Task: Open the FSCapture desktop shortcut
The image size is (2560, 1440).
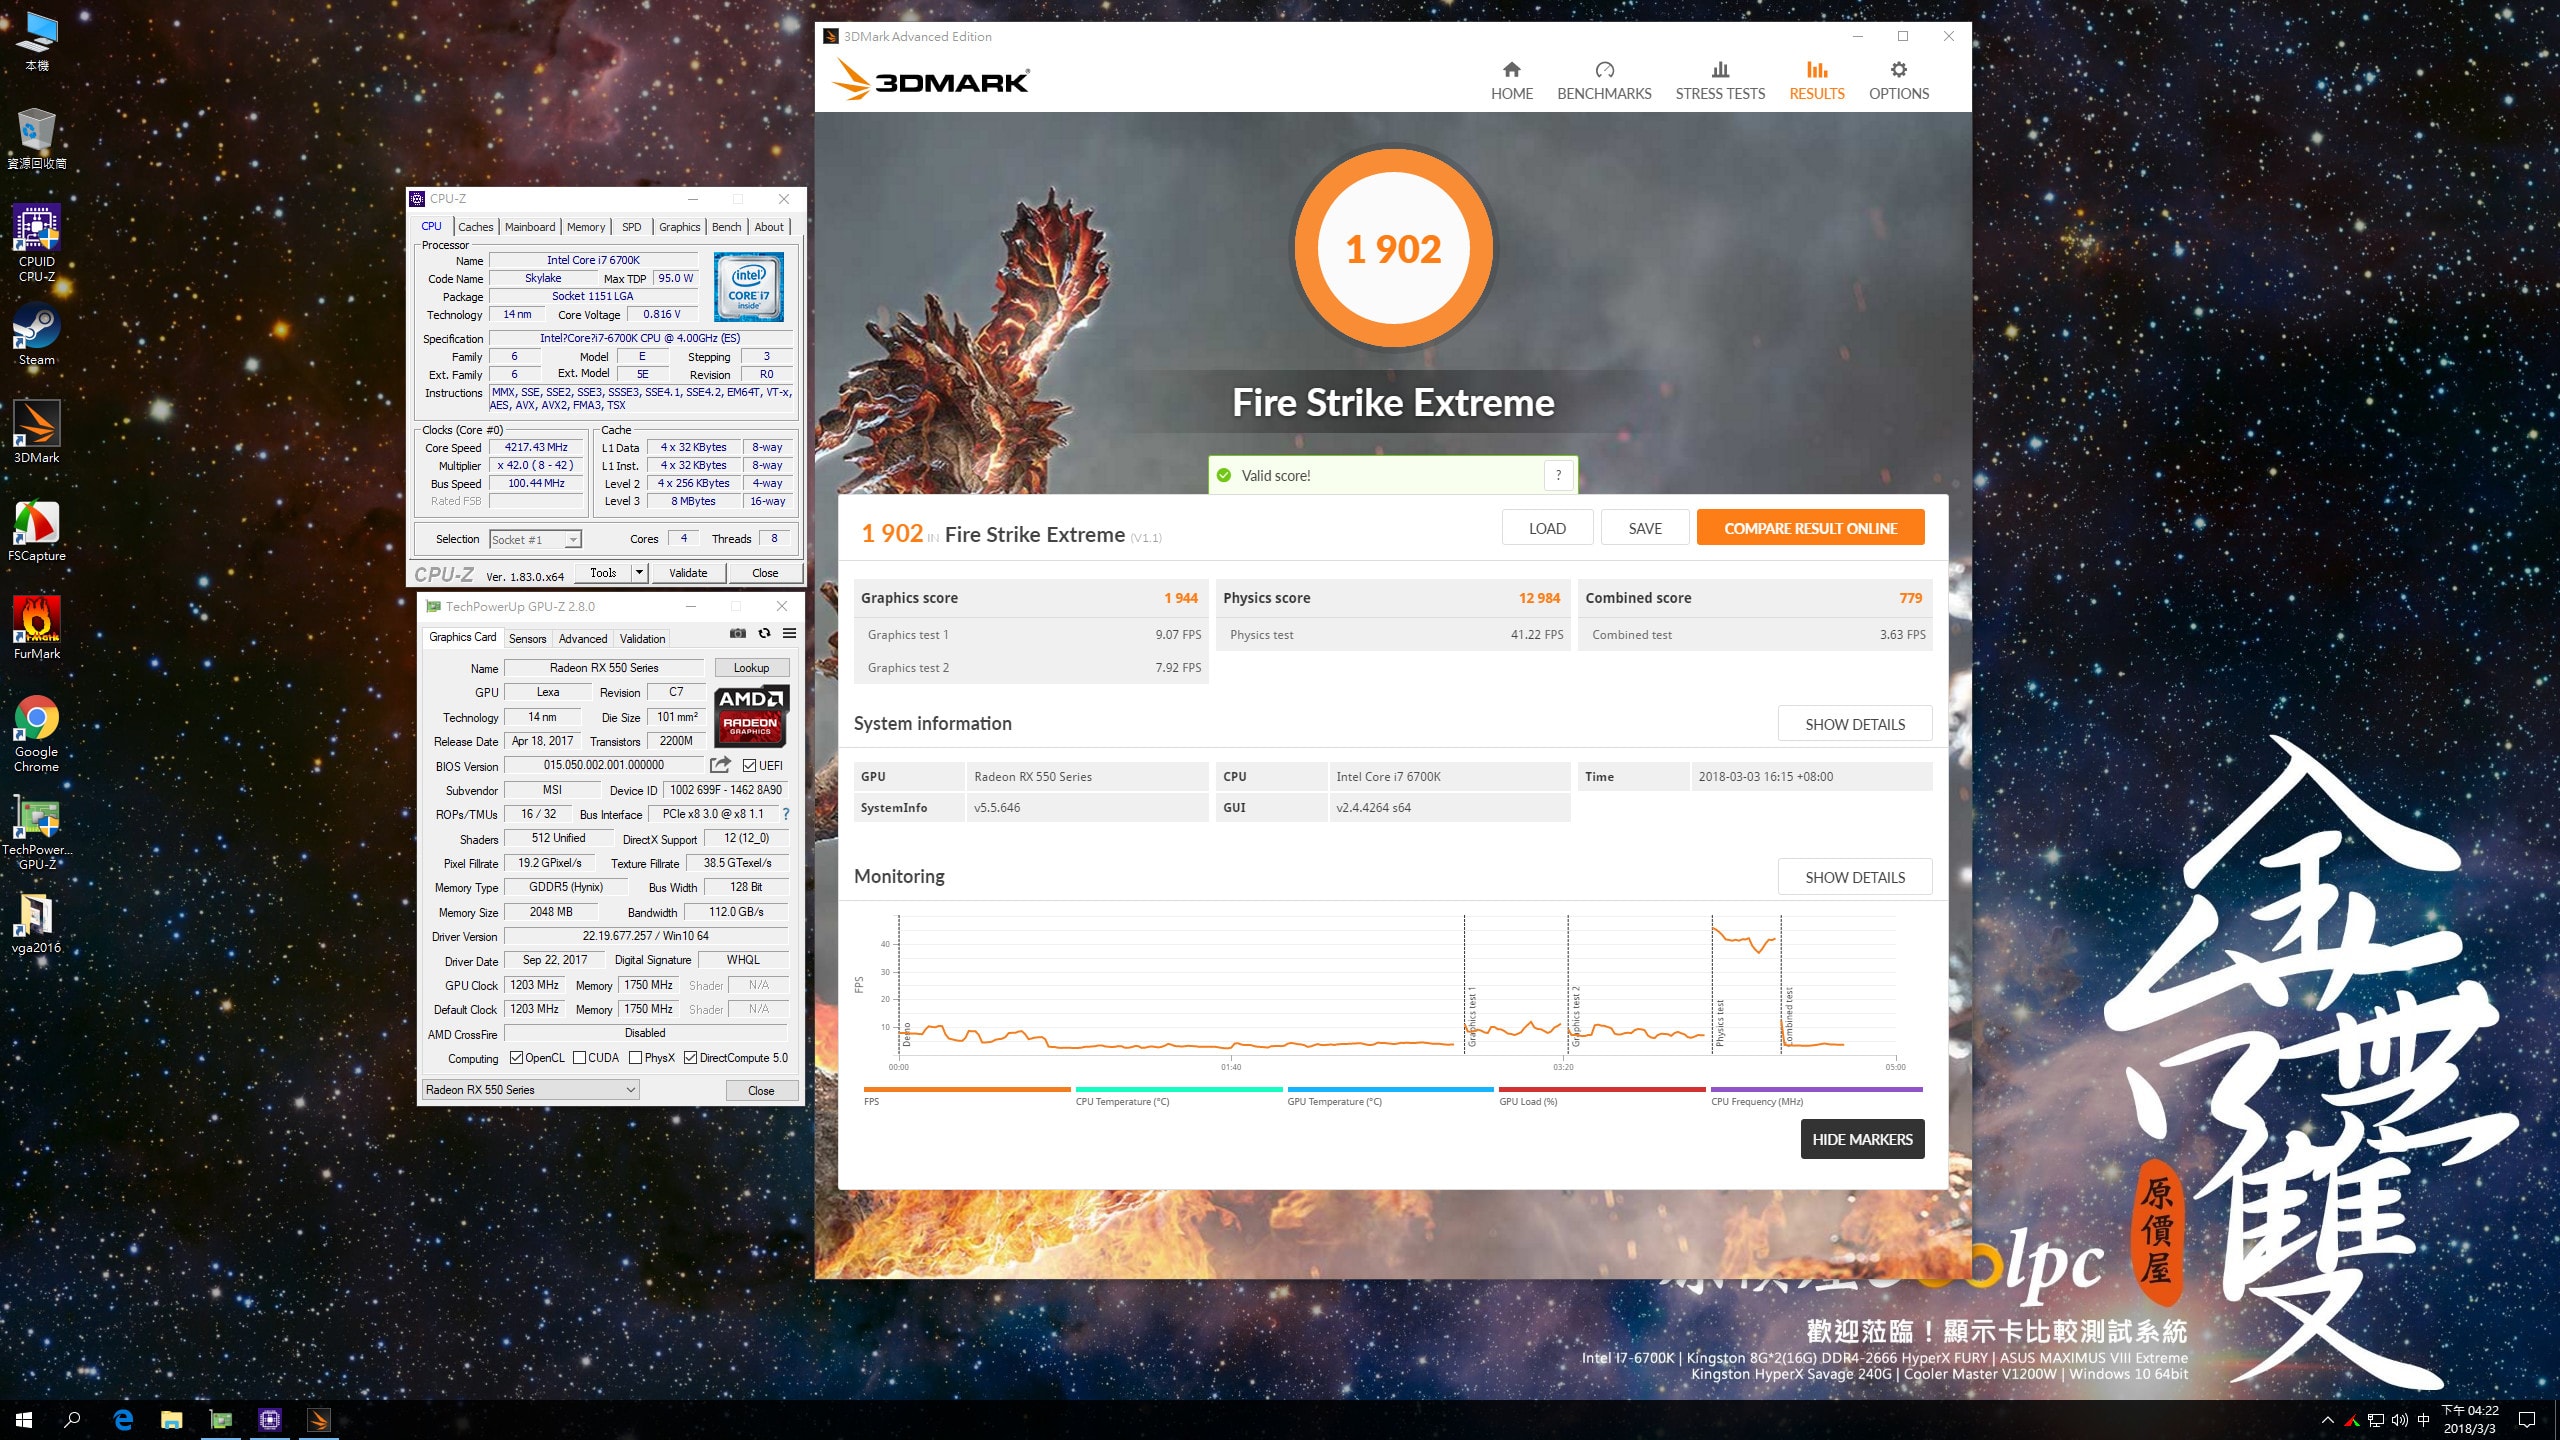Action: click(x=37, y=530)
